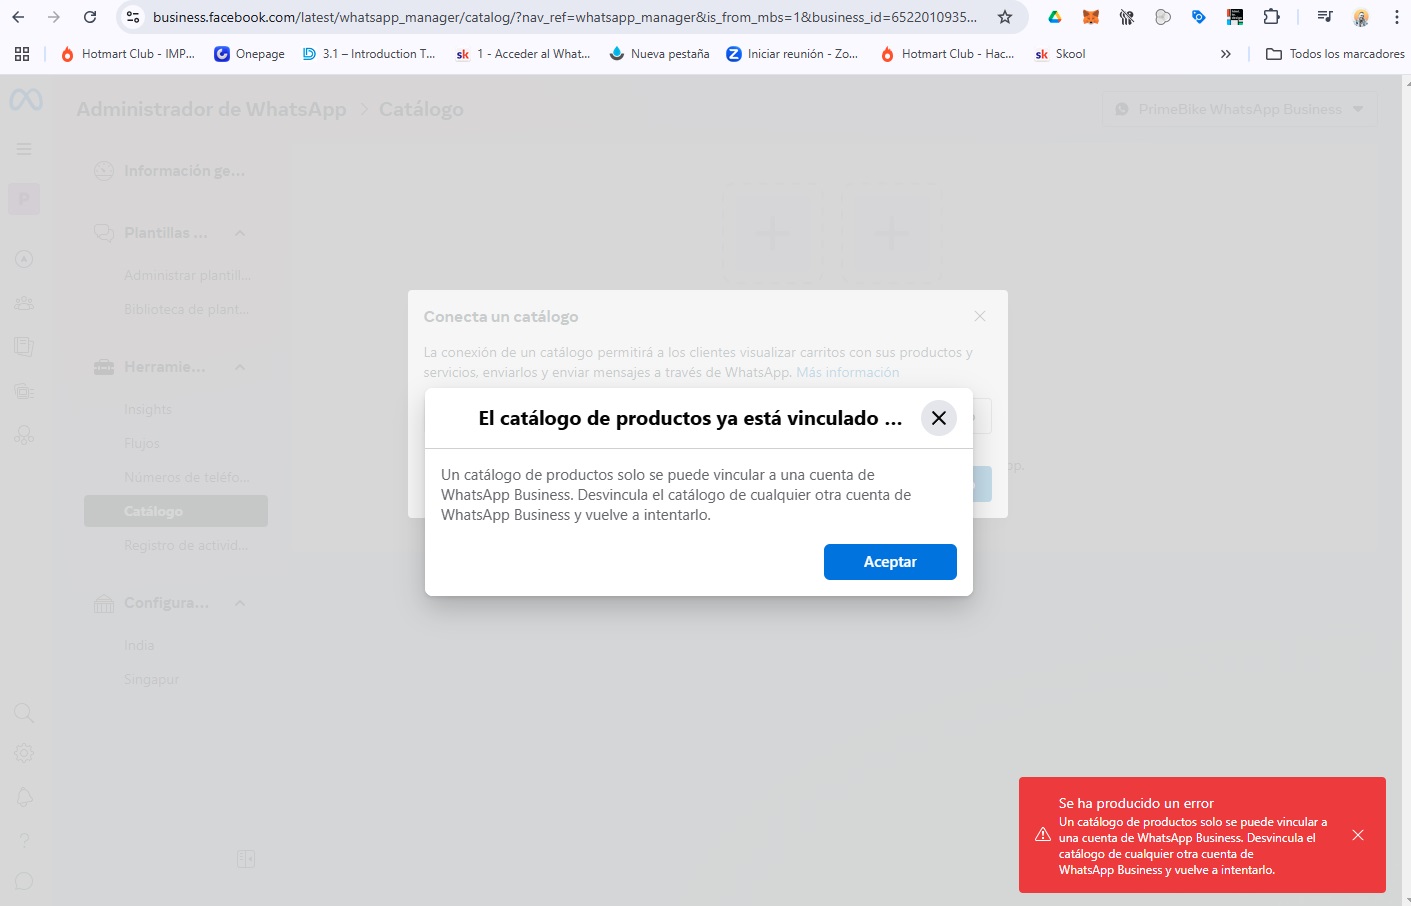Screen dimensions: 1411x906
Task: Click the Aceptar button in the dialog
Action: (889, 561)
